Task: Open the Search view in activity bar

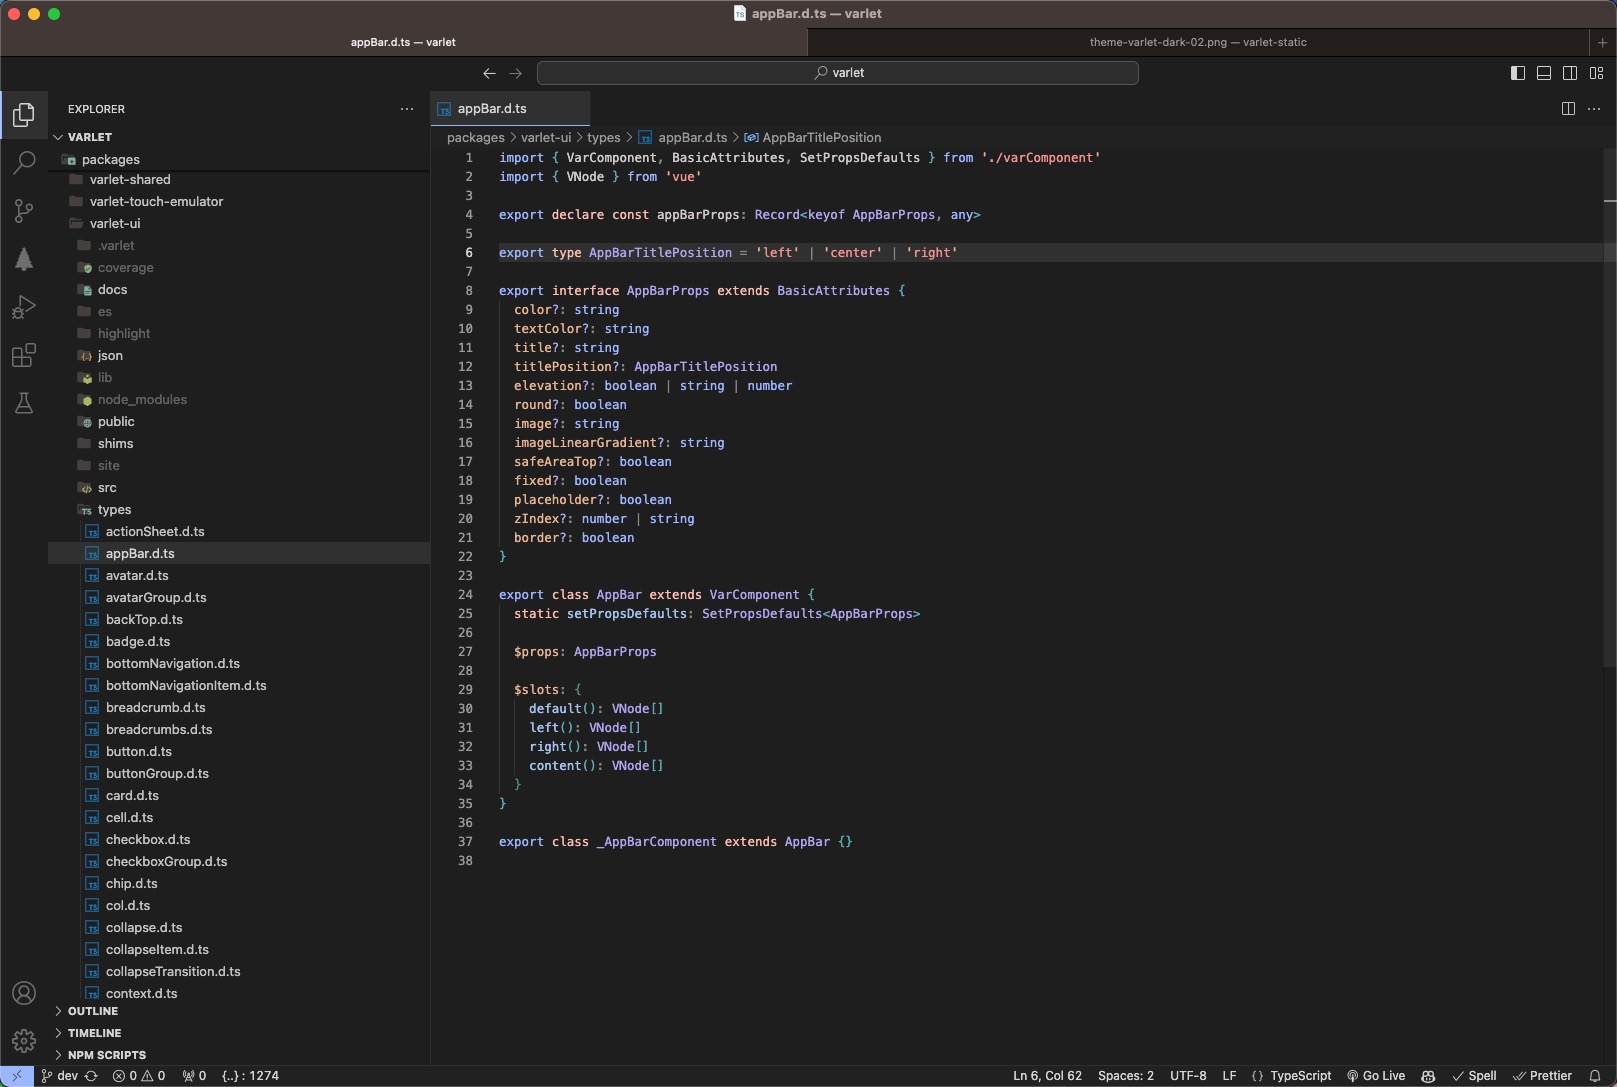Action: [24, 162]
